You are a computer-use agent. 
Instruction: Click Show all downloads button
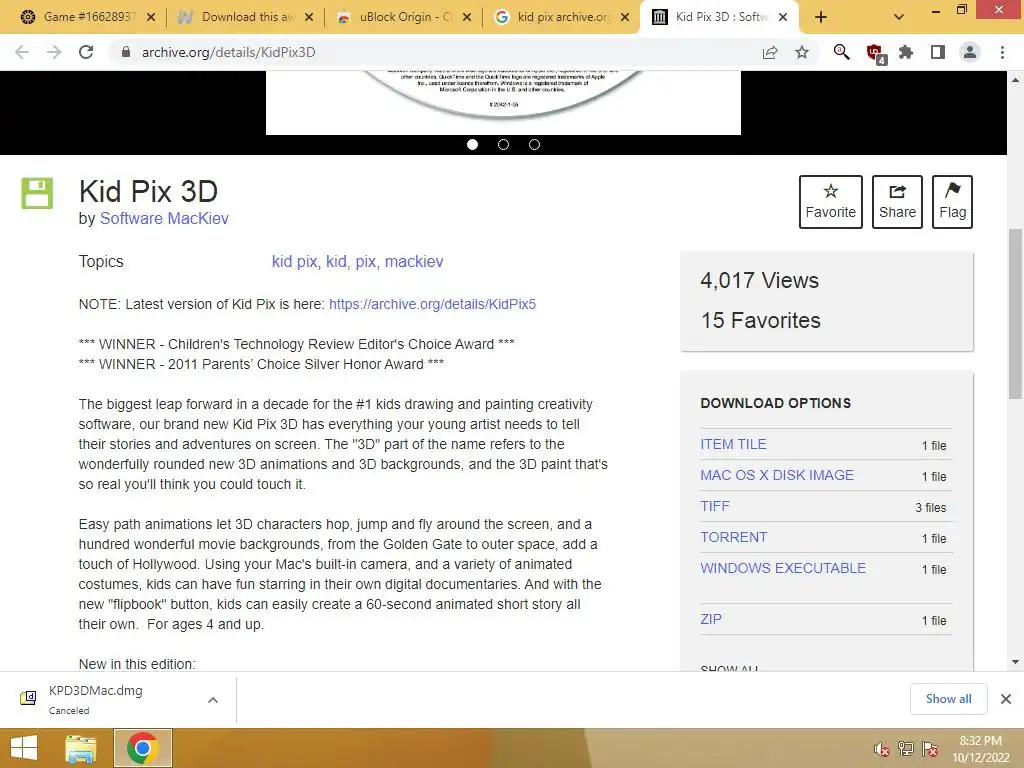[948, 699]
